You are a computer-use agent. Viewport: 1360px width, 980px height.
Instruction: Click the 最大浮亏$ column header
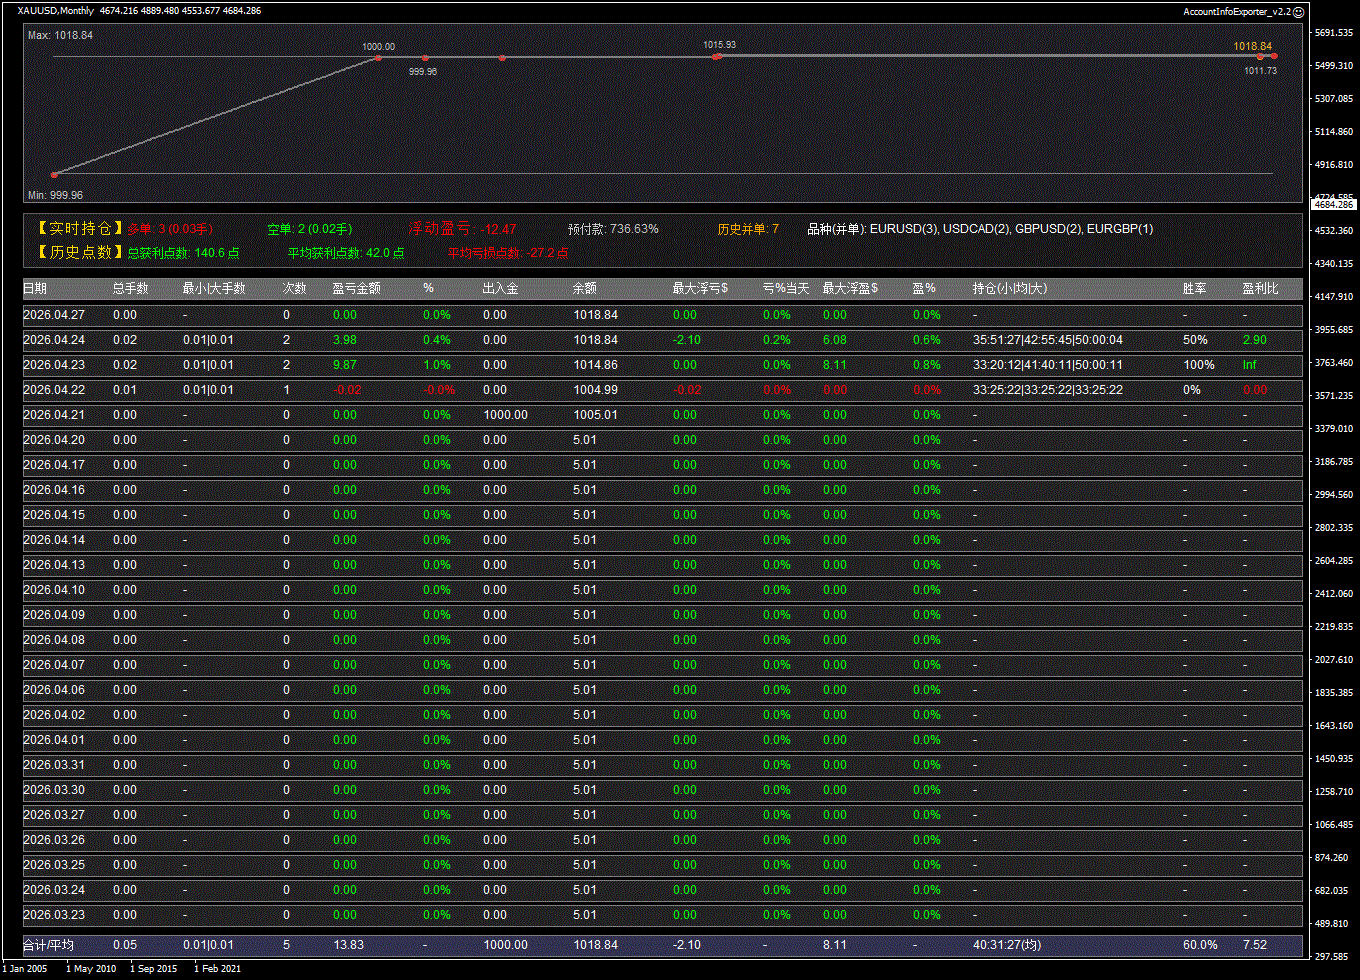700,289
